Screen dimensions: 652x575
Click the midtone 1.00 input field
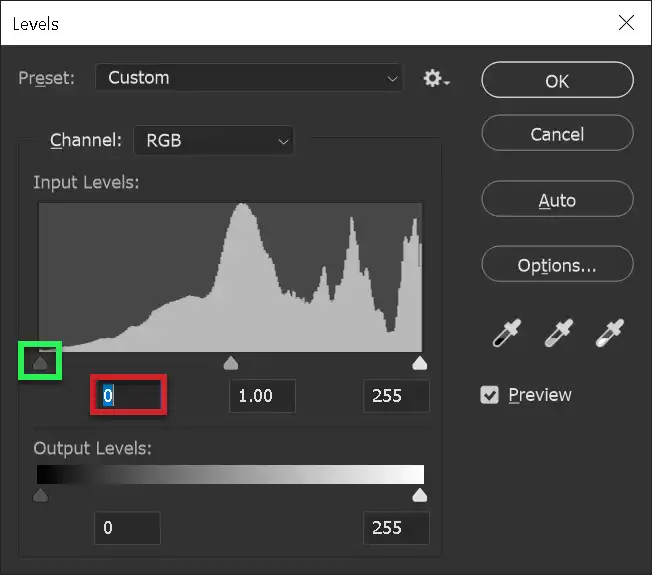263,396
